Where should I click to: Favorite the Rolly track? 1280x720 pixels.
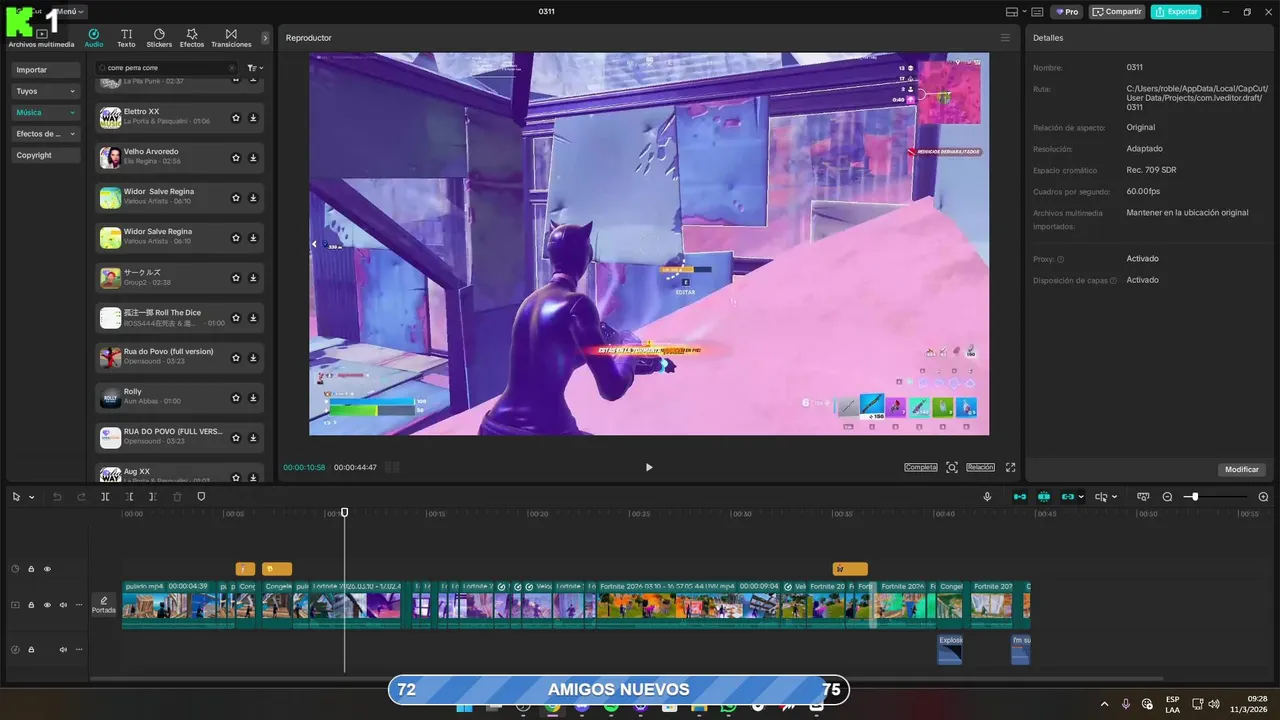pyautogui.click(x=236, y=398)
